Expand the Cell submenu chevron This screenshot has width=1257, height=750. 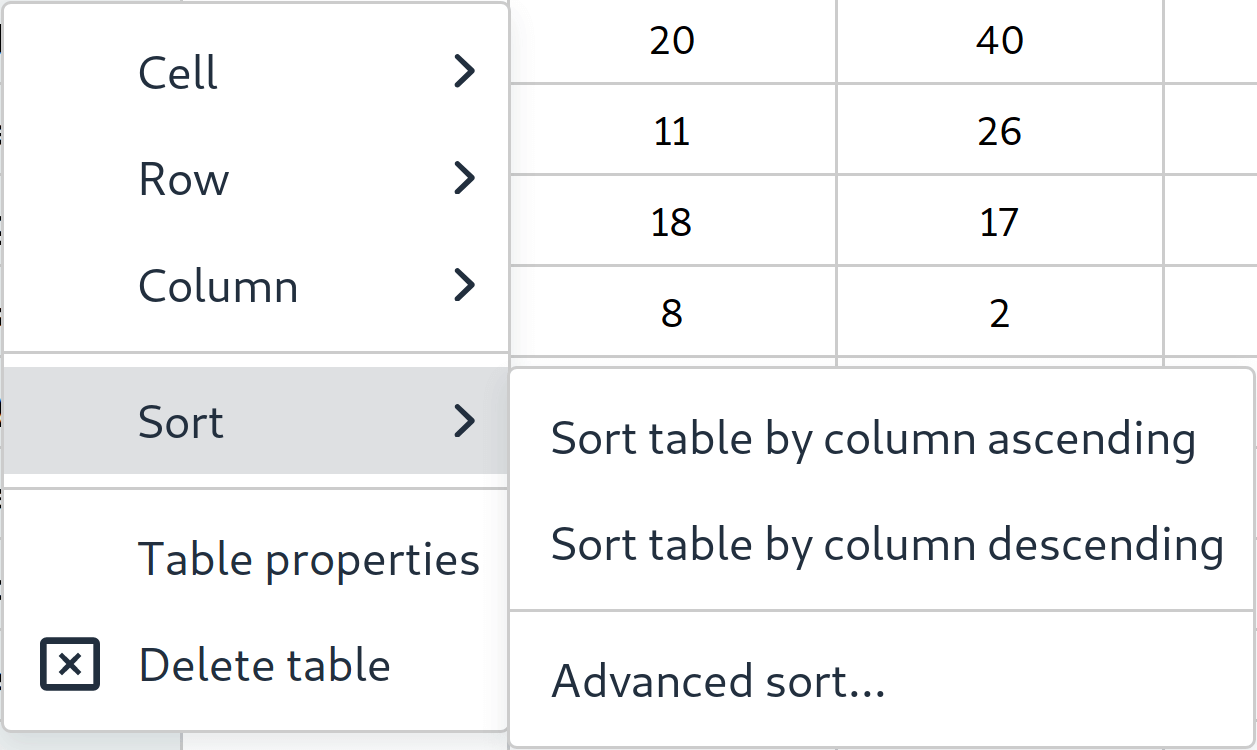462,71
